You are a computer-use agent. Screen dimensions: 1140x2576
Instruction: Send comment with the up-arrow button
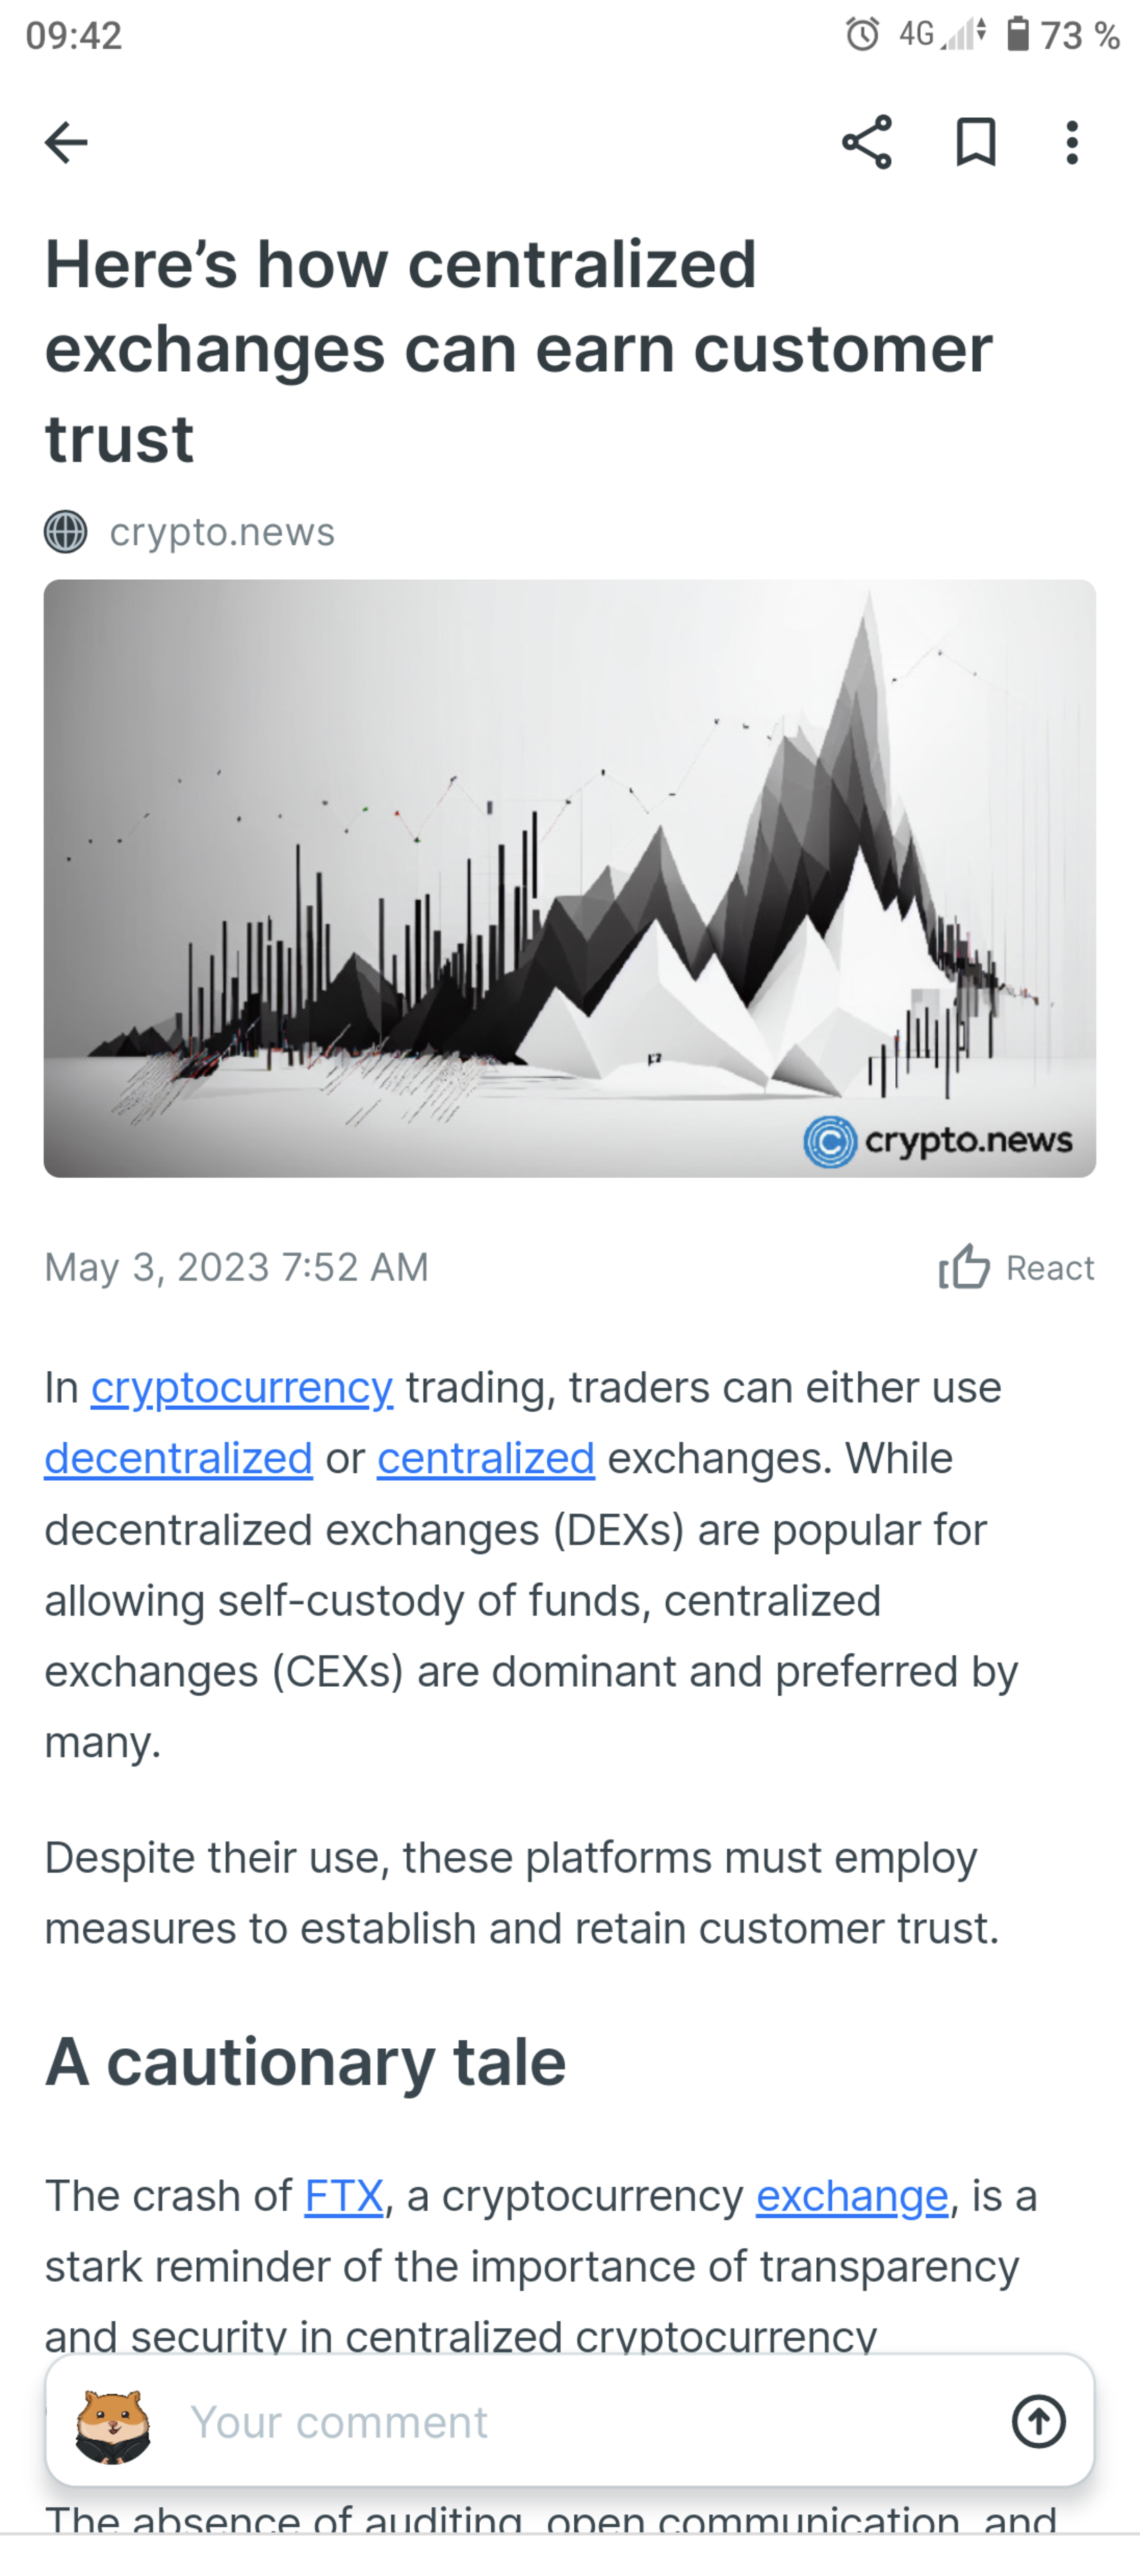[1038, 2422]
